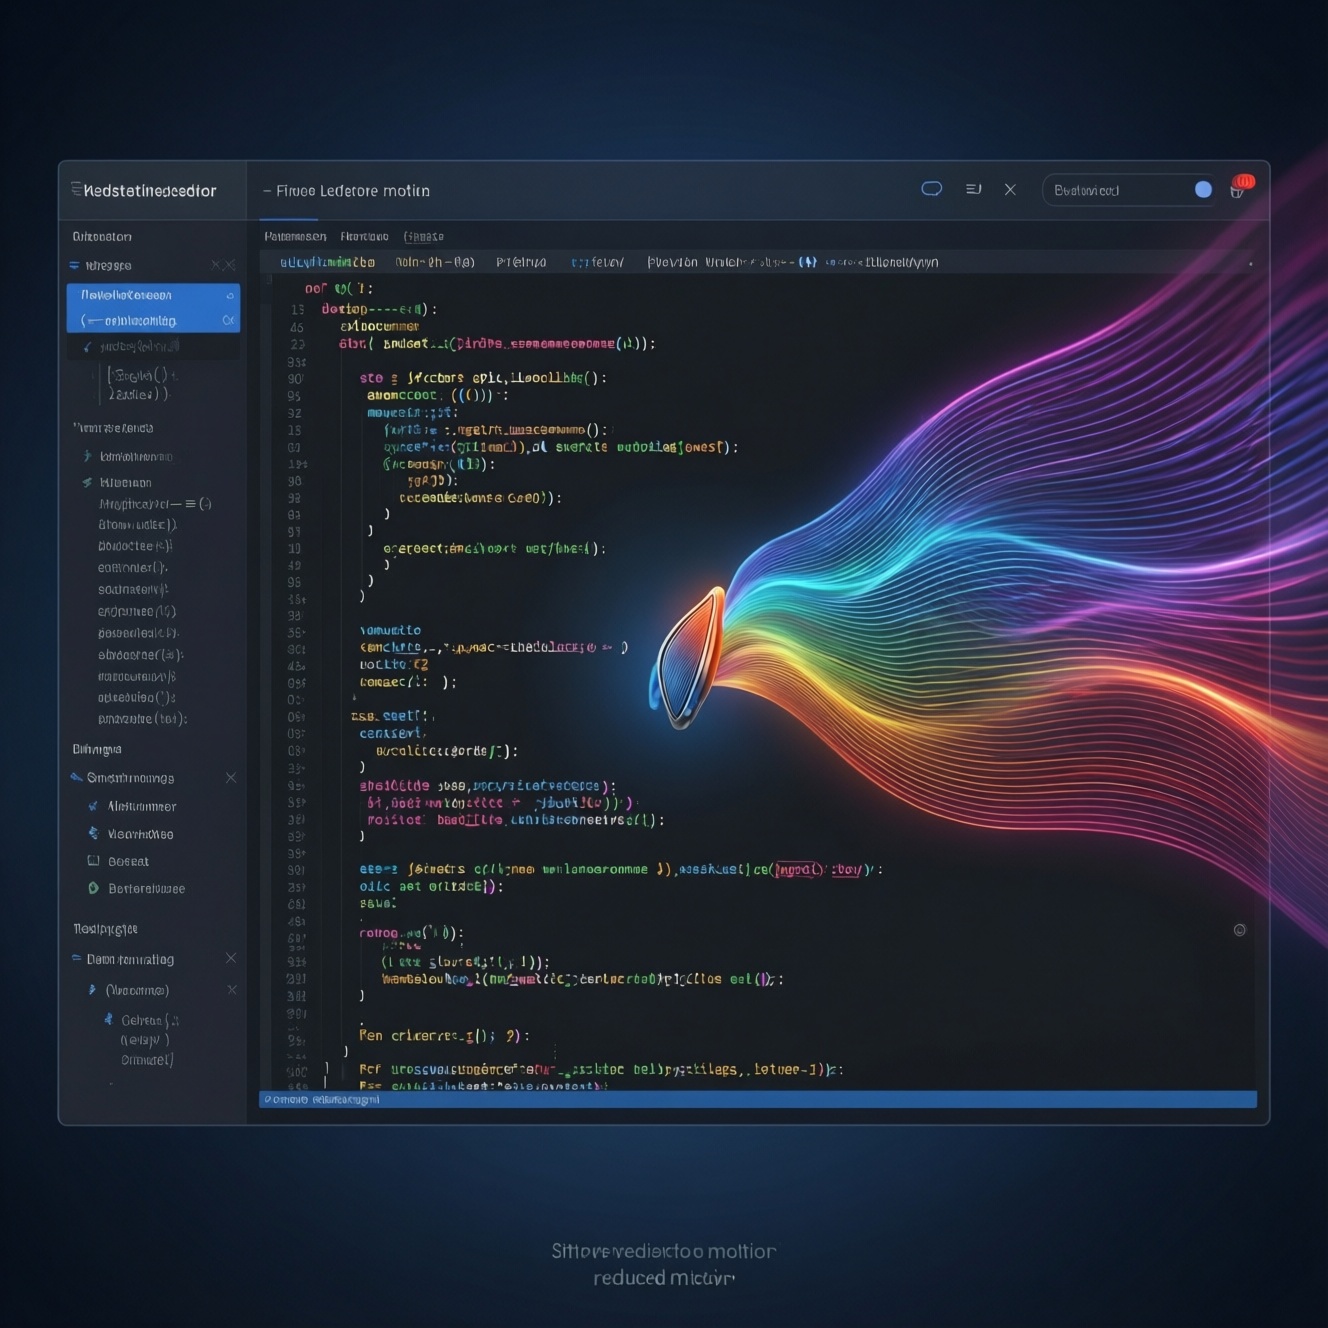Click the blue icon beside "Gelreue"
The width and height of the screenshot is (1328, 1328).
(x=108, y=1019)
